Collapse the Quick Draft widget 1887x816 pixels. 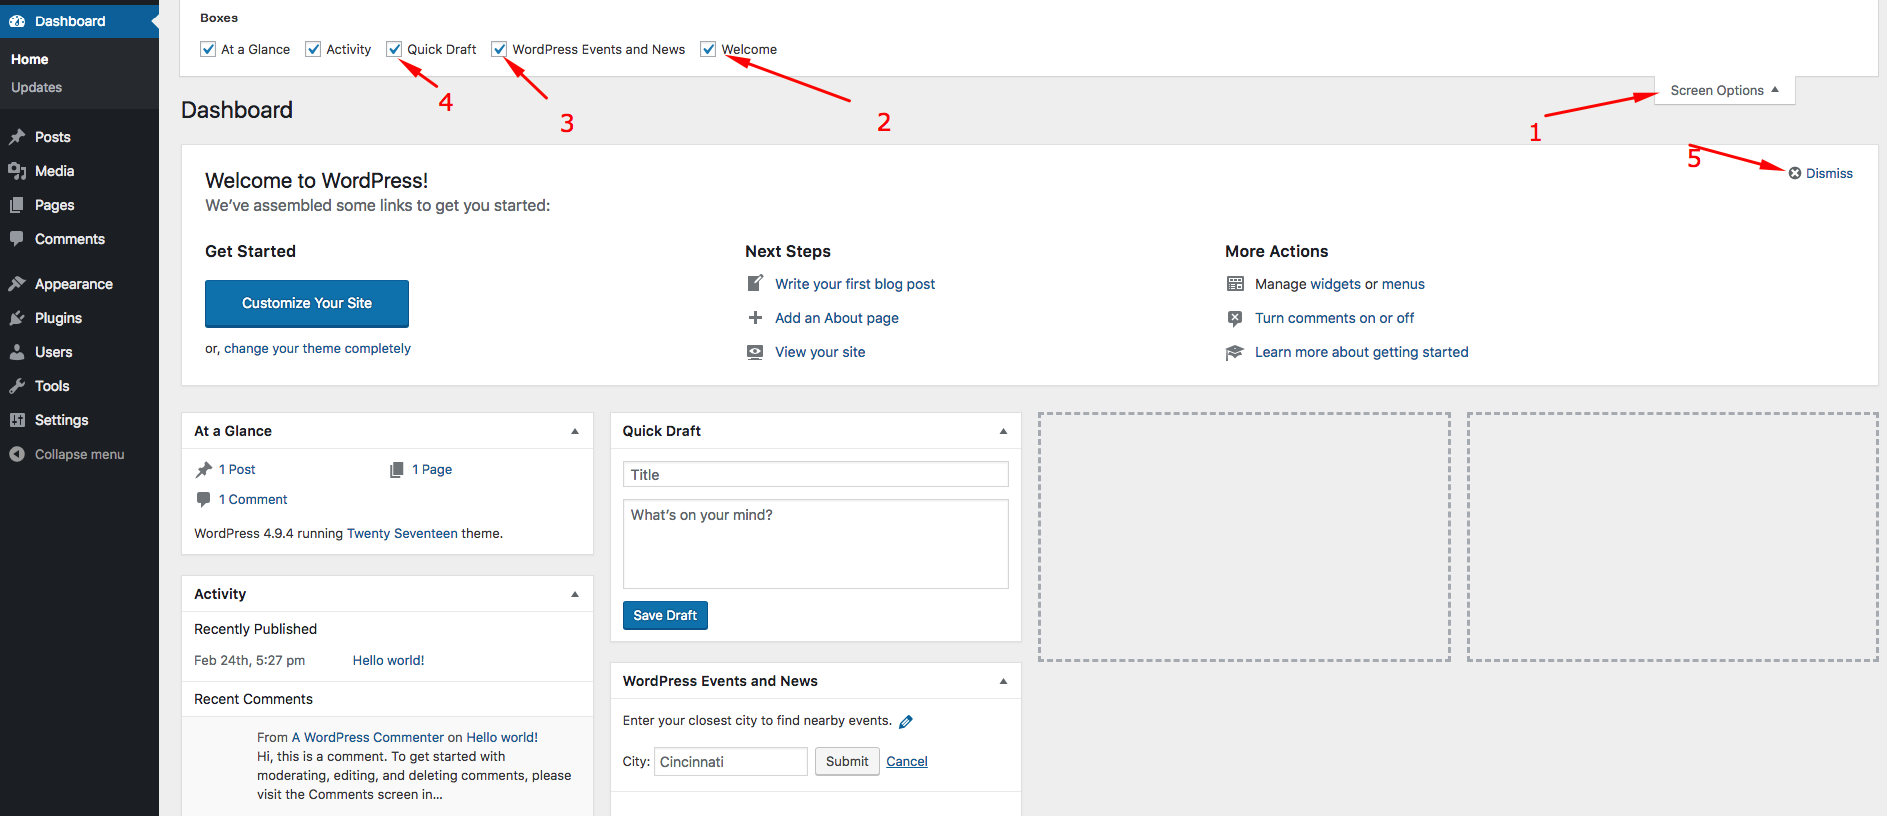(1003, 431)
